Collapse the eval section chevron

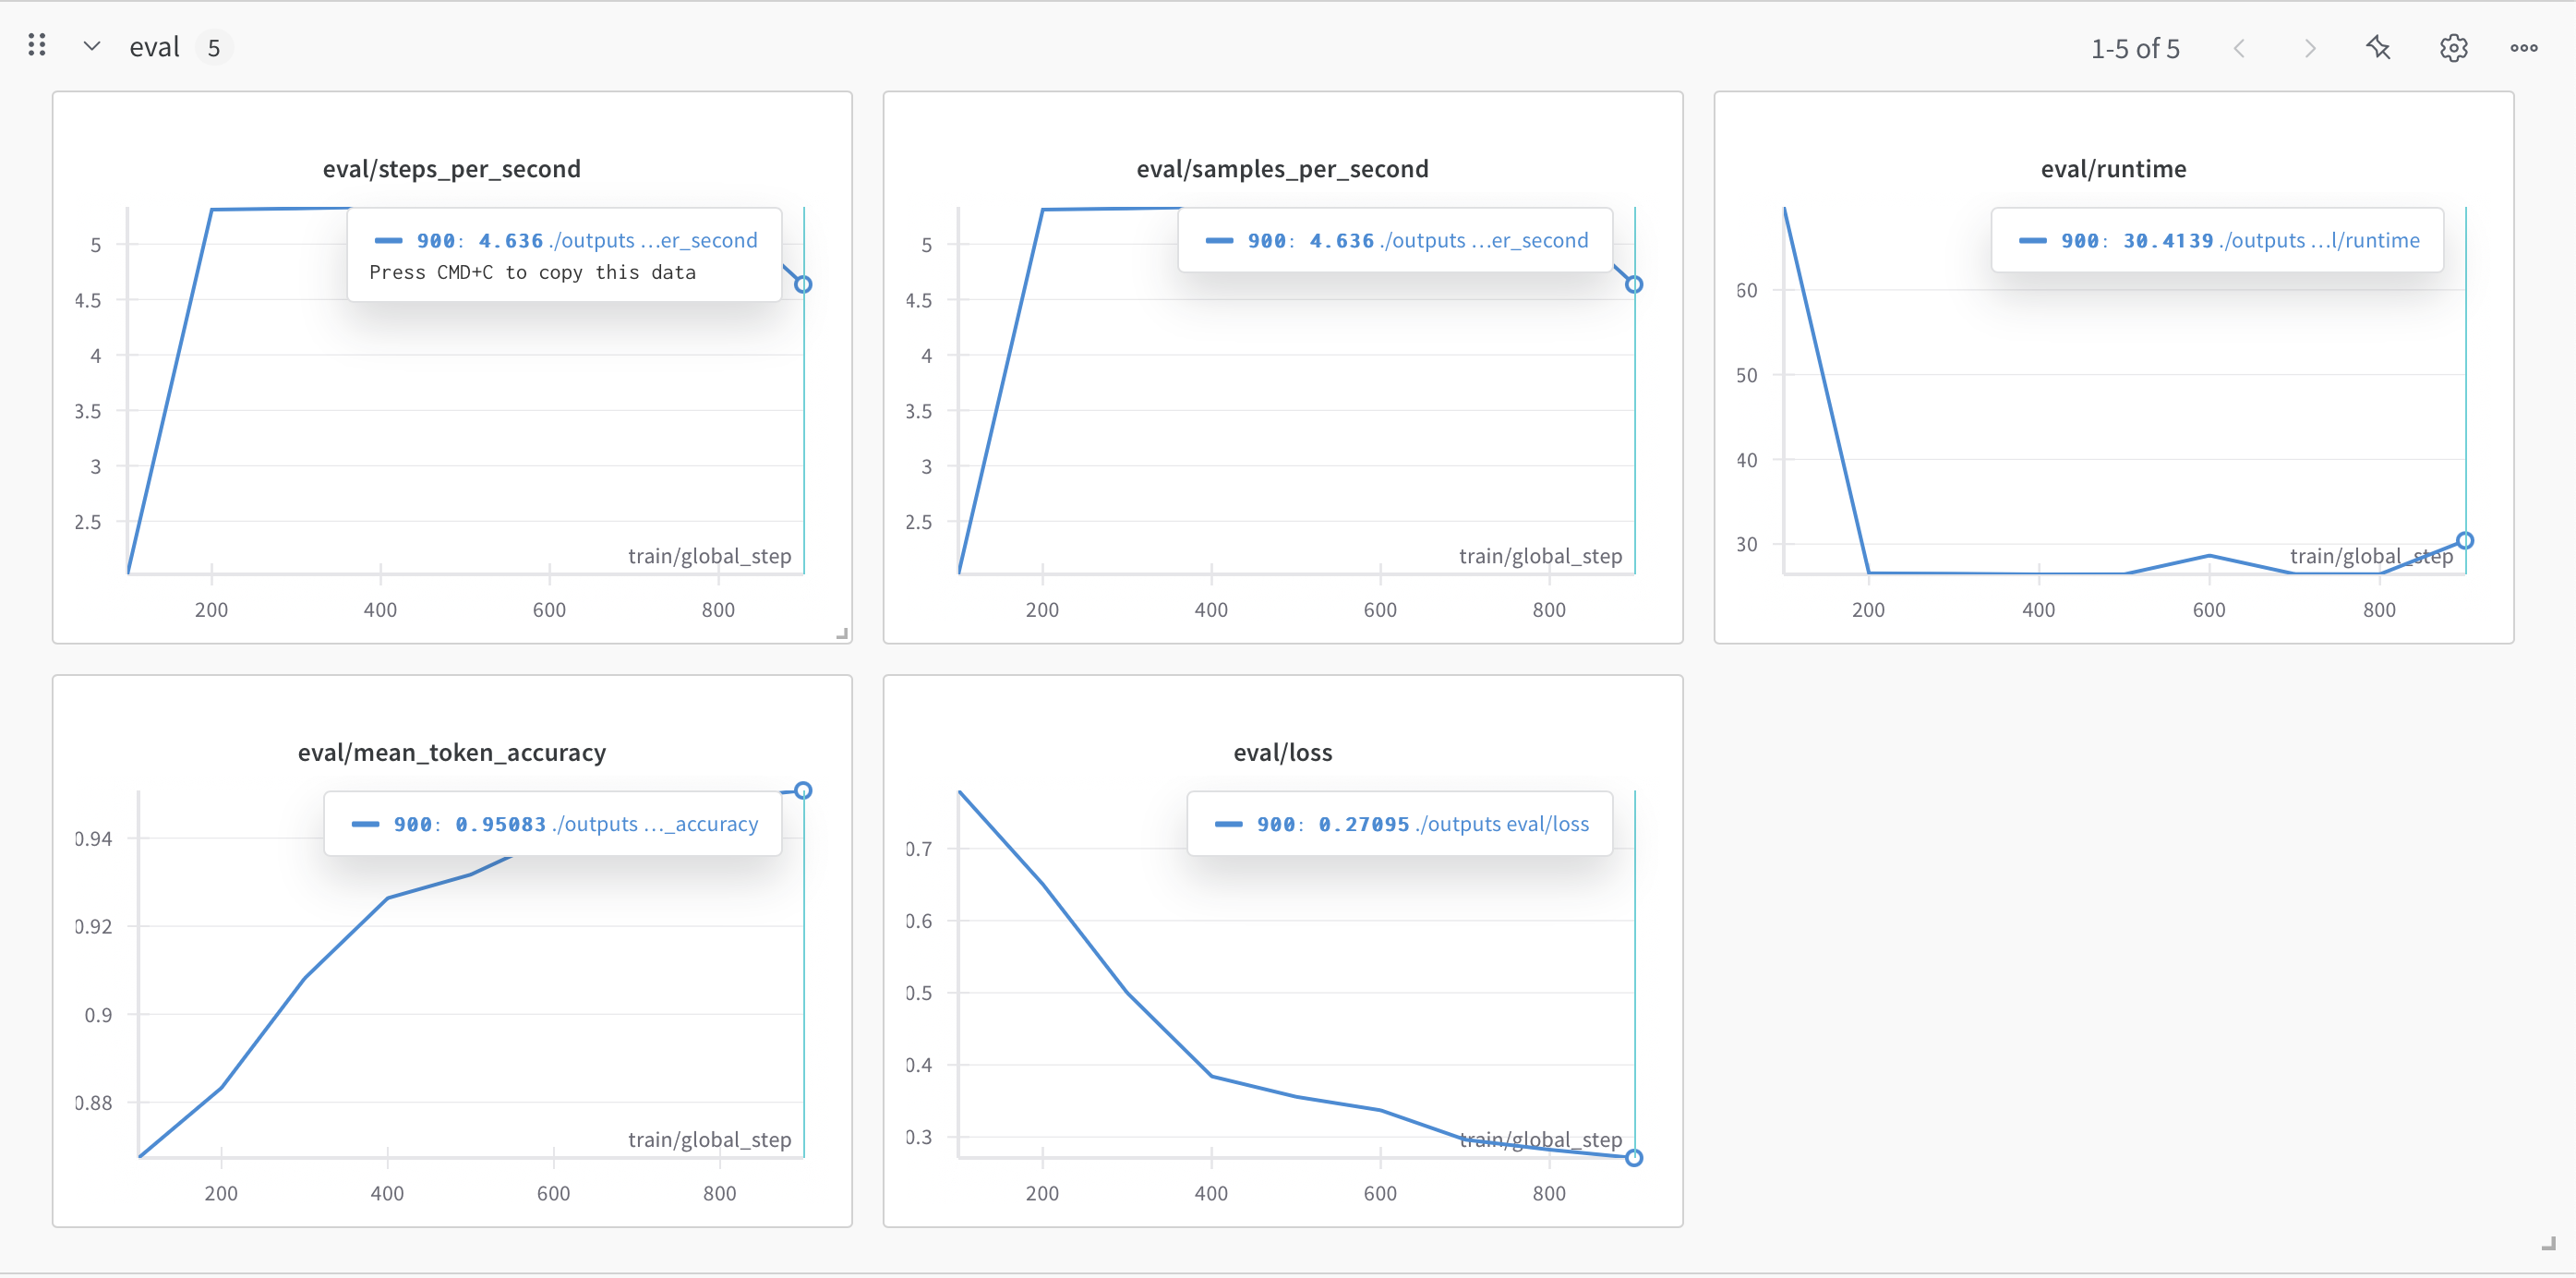point(91,47)
